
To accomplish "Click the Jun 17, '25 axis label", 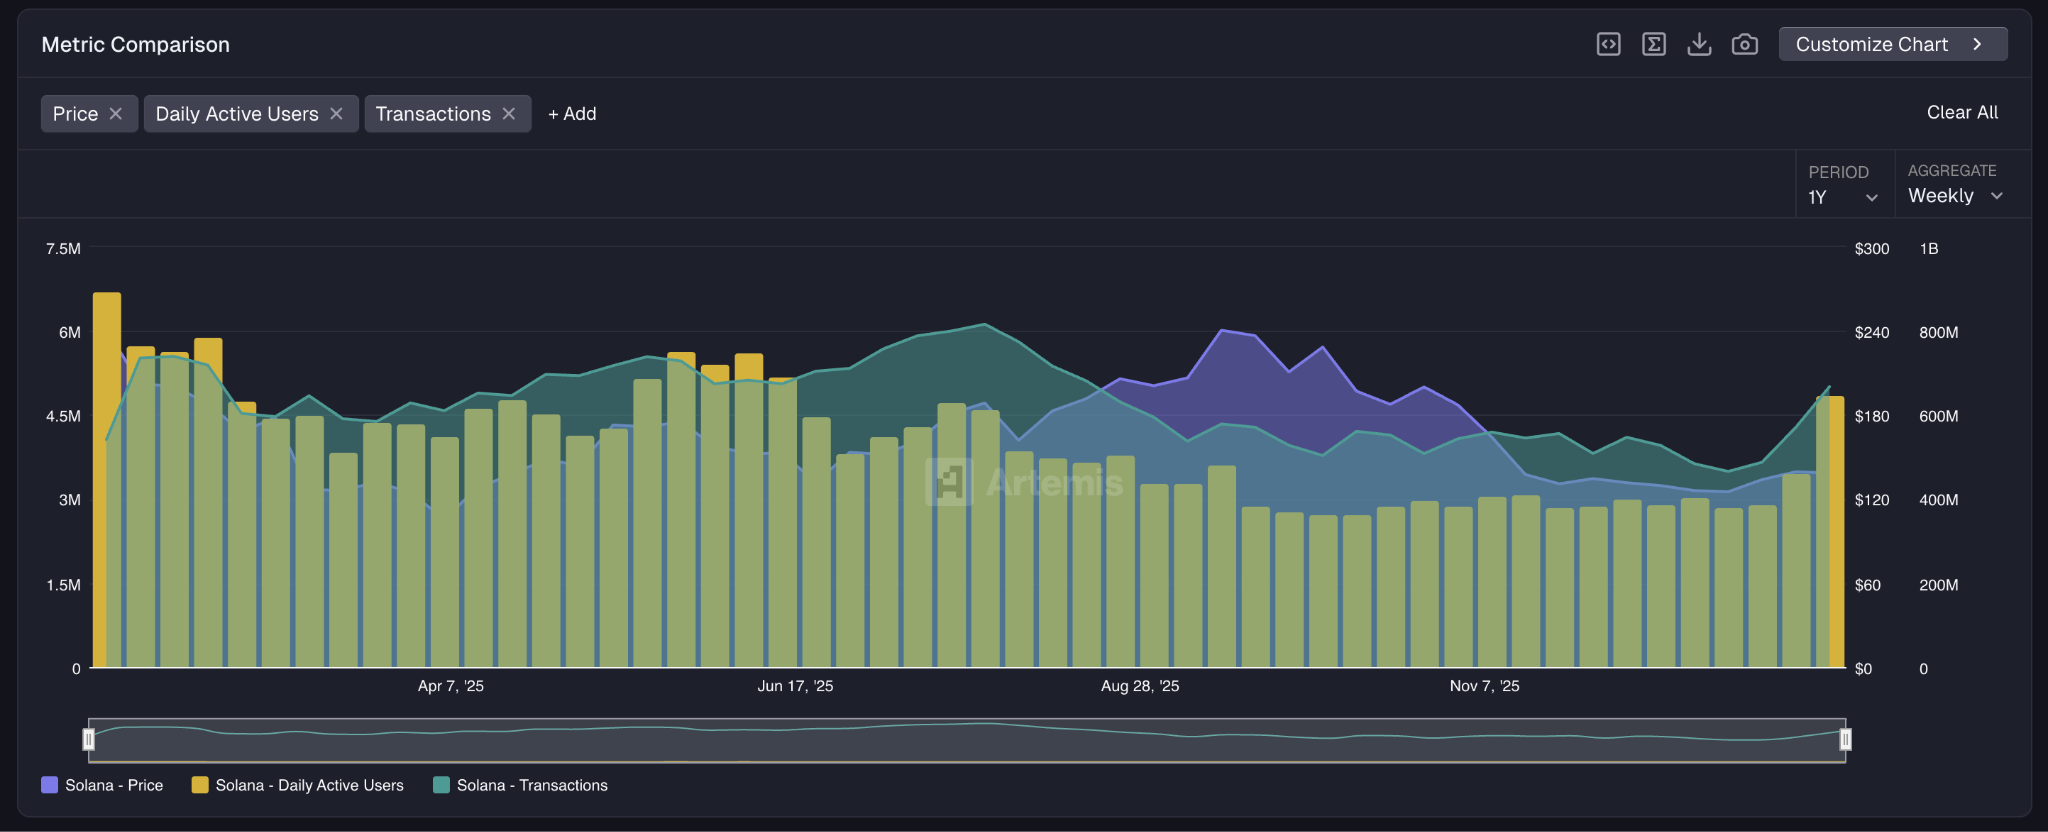I will click(x=795, y=686).
